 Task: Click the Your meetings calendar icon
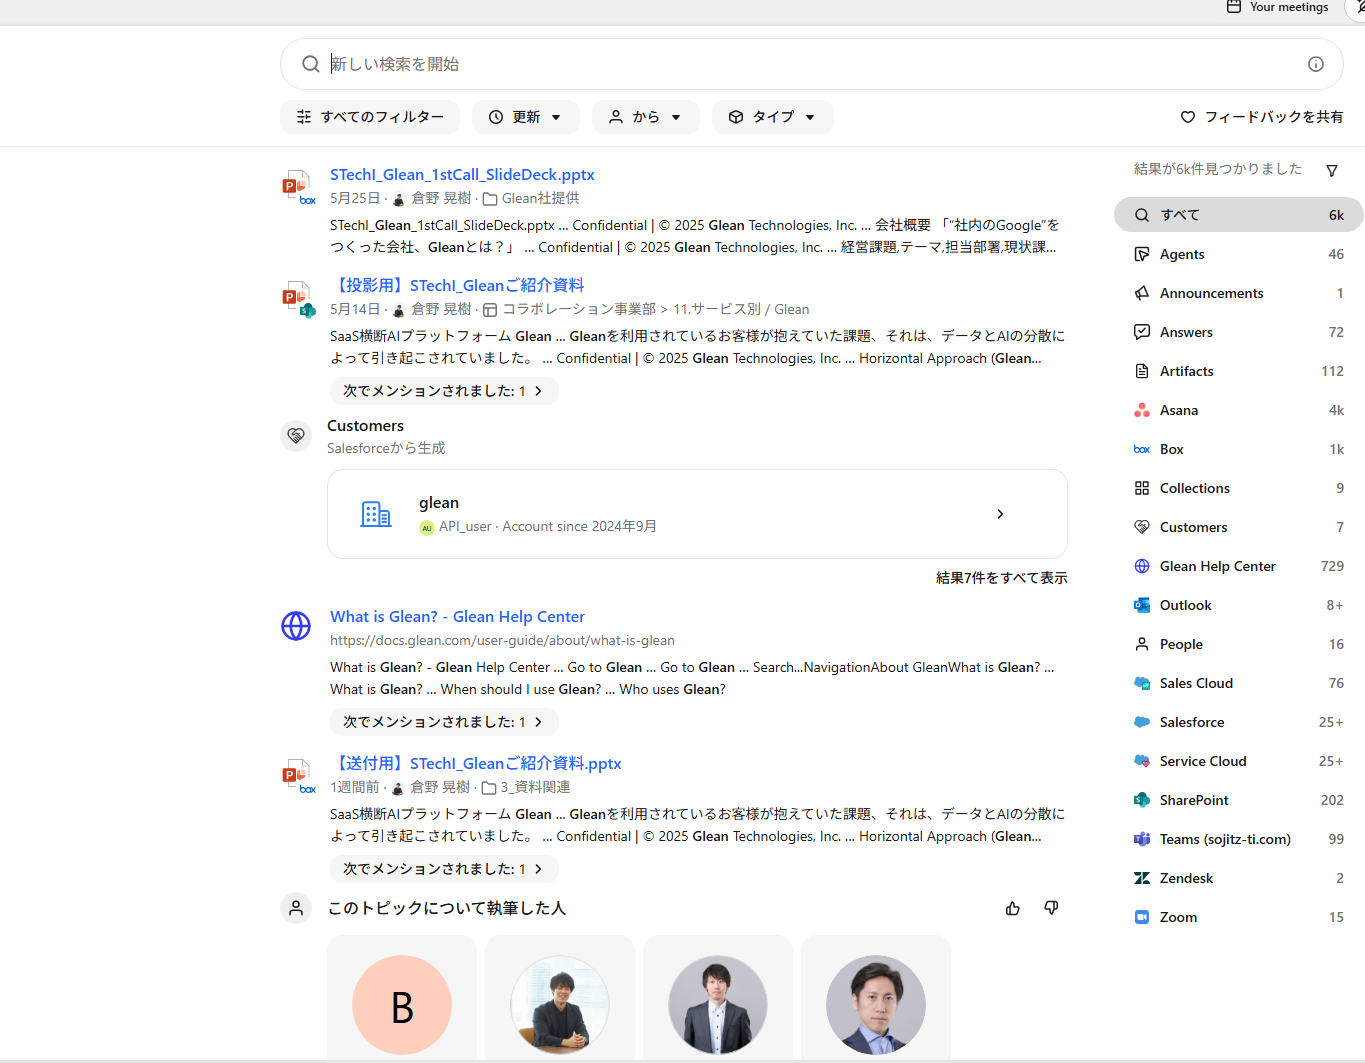pyautogui.click(x=1234, y=7)
